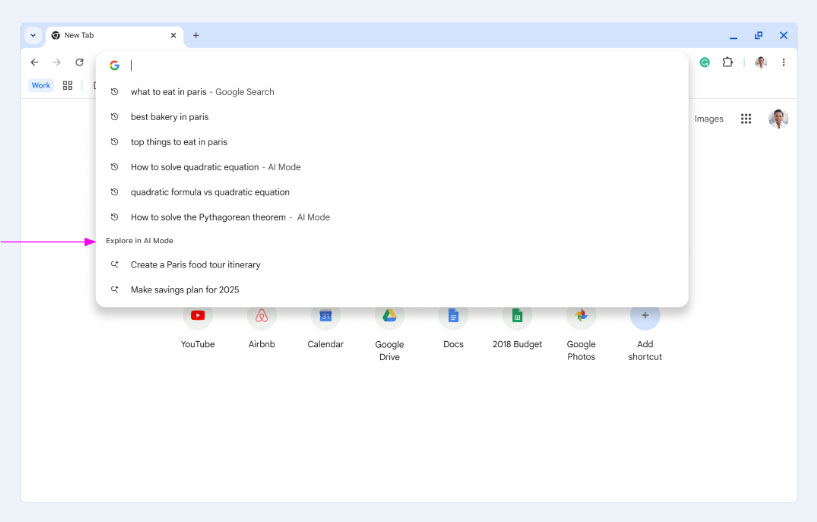
Task: Click the Work bookmark chip
Action: tap(41, 85)
